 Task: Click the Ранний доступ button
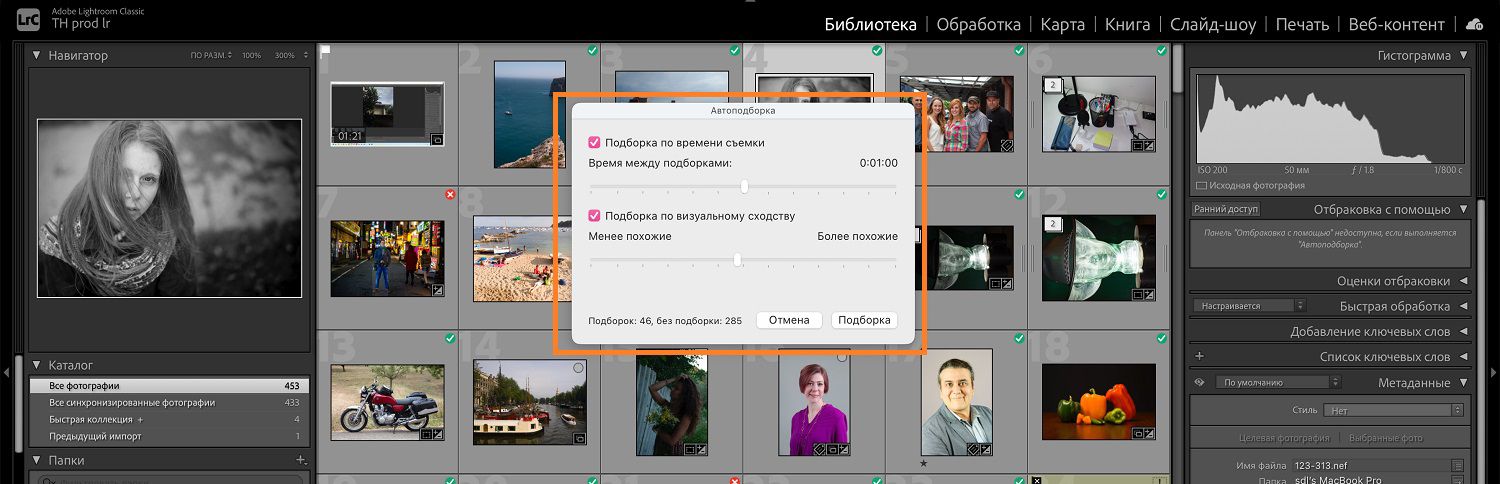(1226, 210)
